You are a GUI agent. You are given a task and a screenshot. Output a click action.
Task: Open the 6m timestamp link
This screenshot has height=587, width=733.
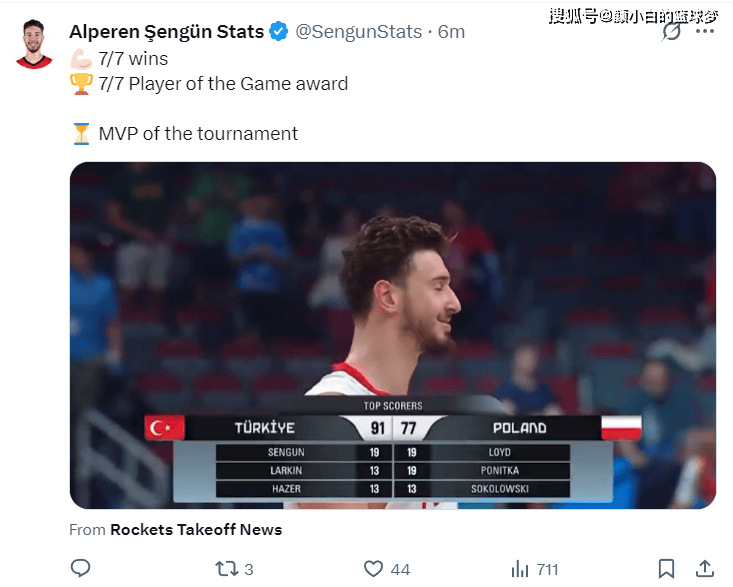(451, 32)
